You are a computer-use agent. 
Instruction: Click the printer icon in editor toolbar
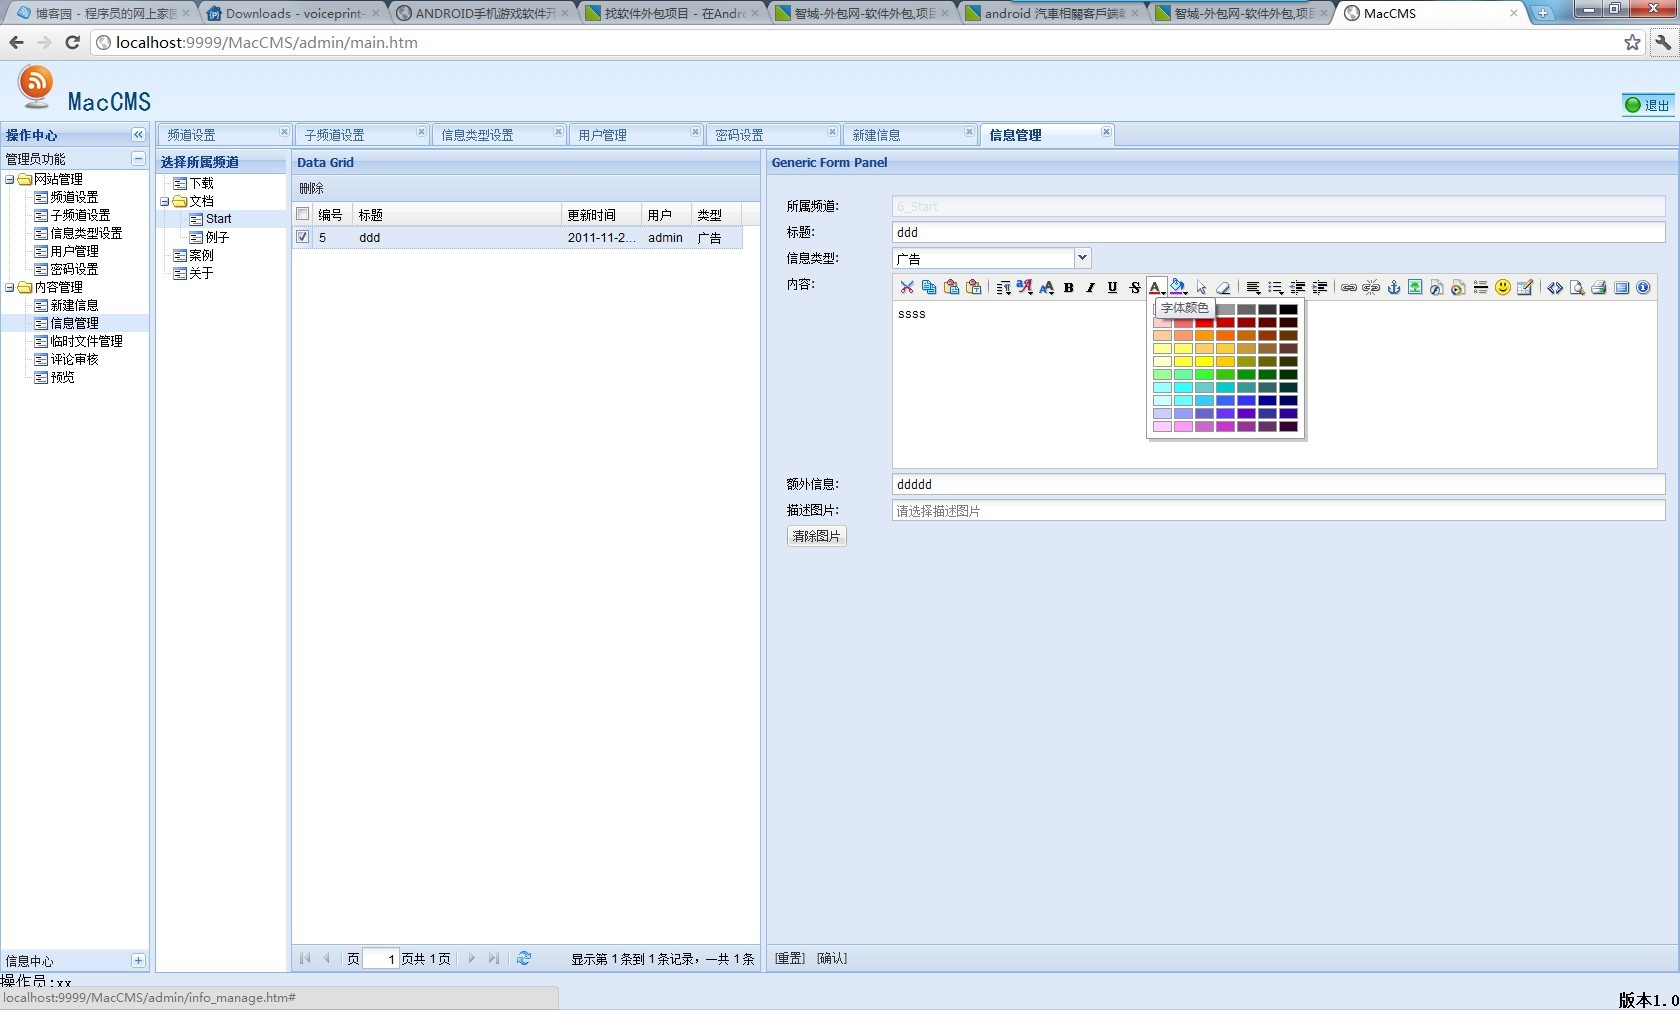[1599, 287]
